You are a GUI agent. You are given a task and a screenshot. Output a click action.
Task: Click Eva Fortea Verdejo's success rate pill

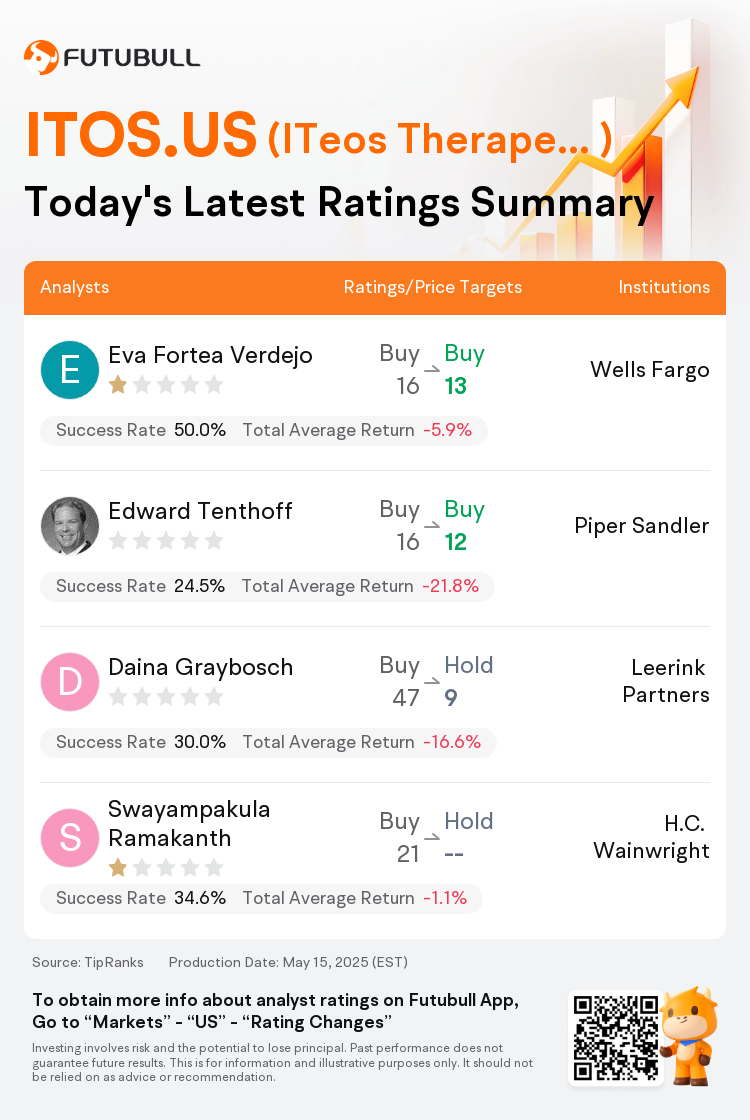[x=264, y=430]
